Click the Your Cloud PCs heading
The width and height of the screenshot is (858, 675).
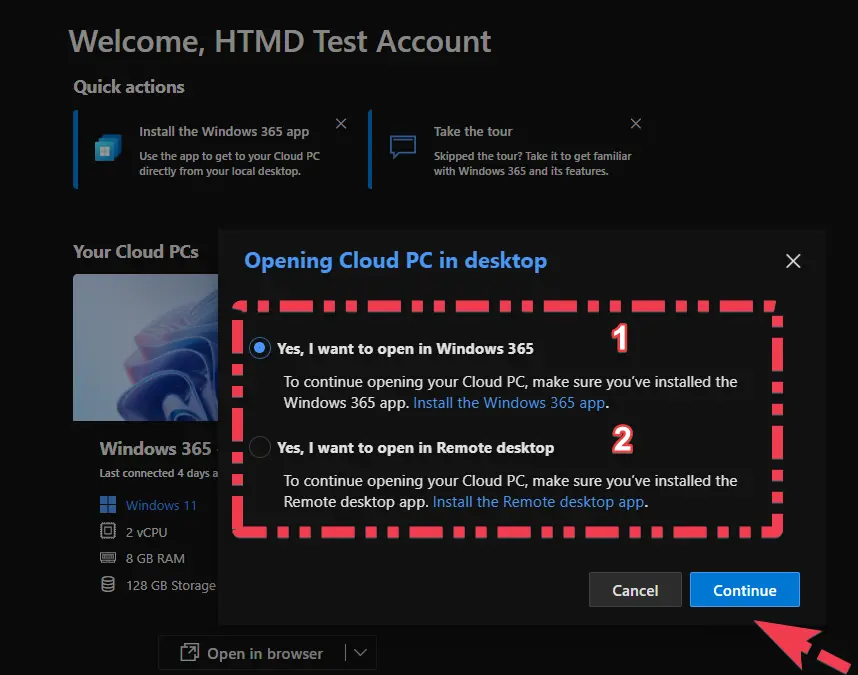pos(136,252)
